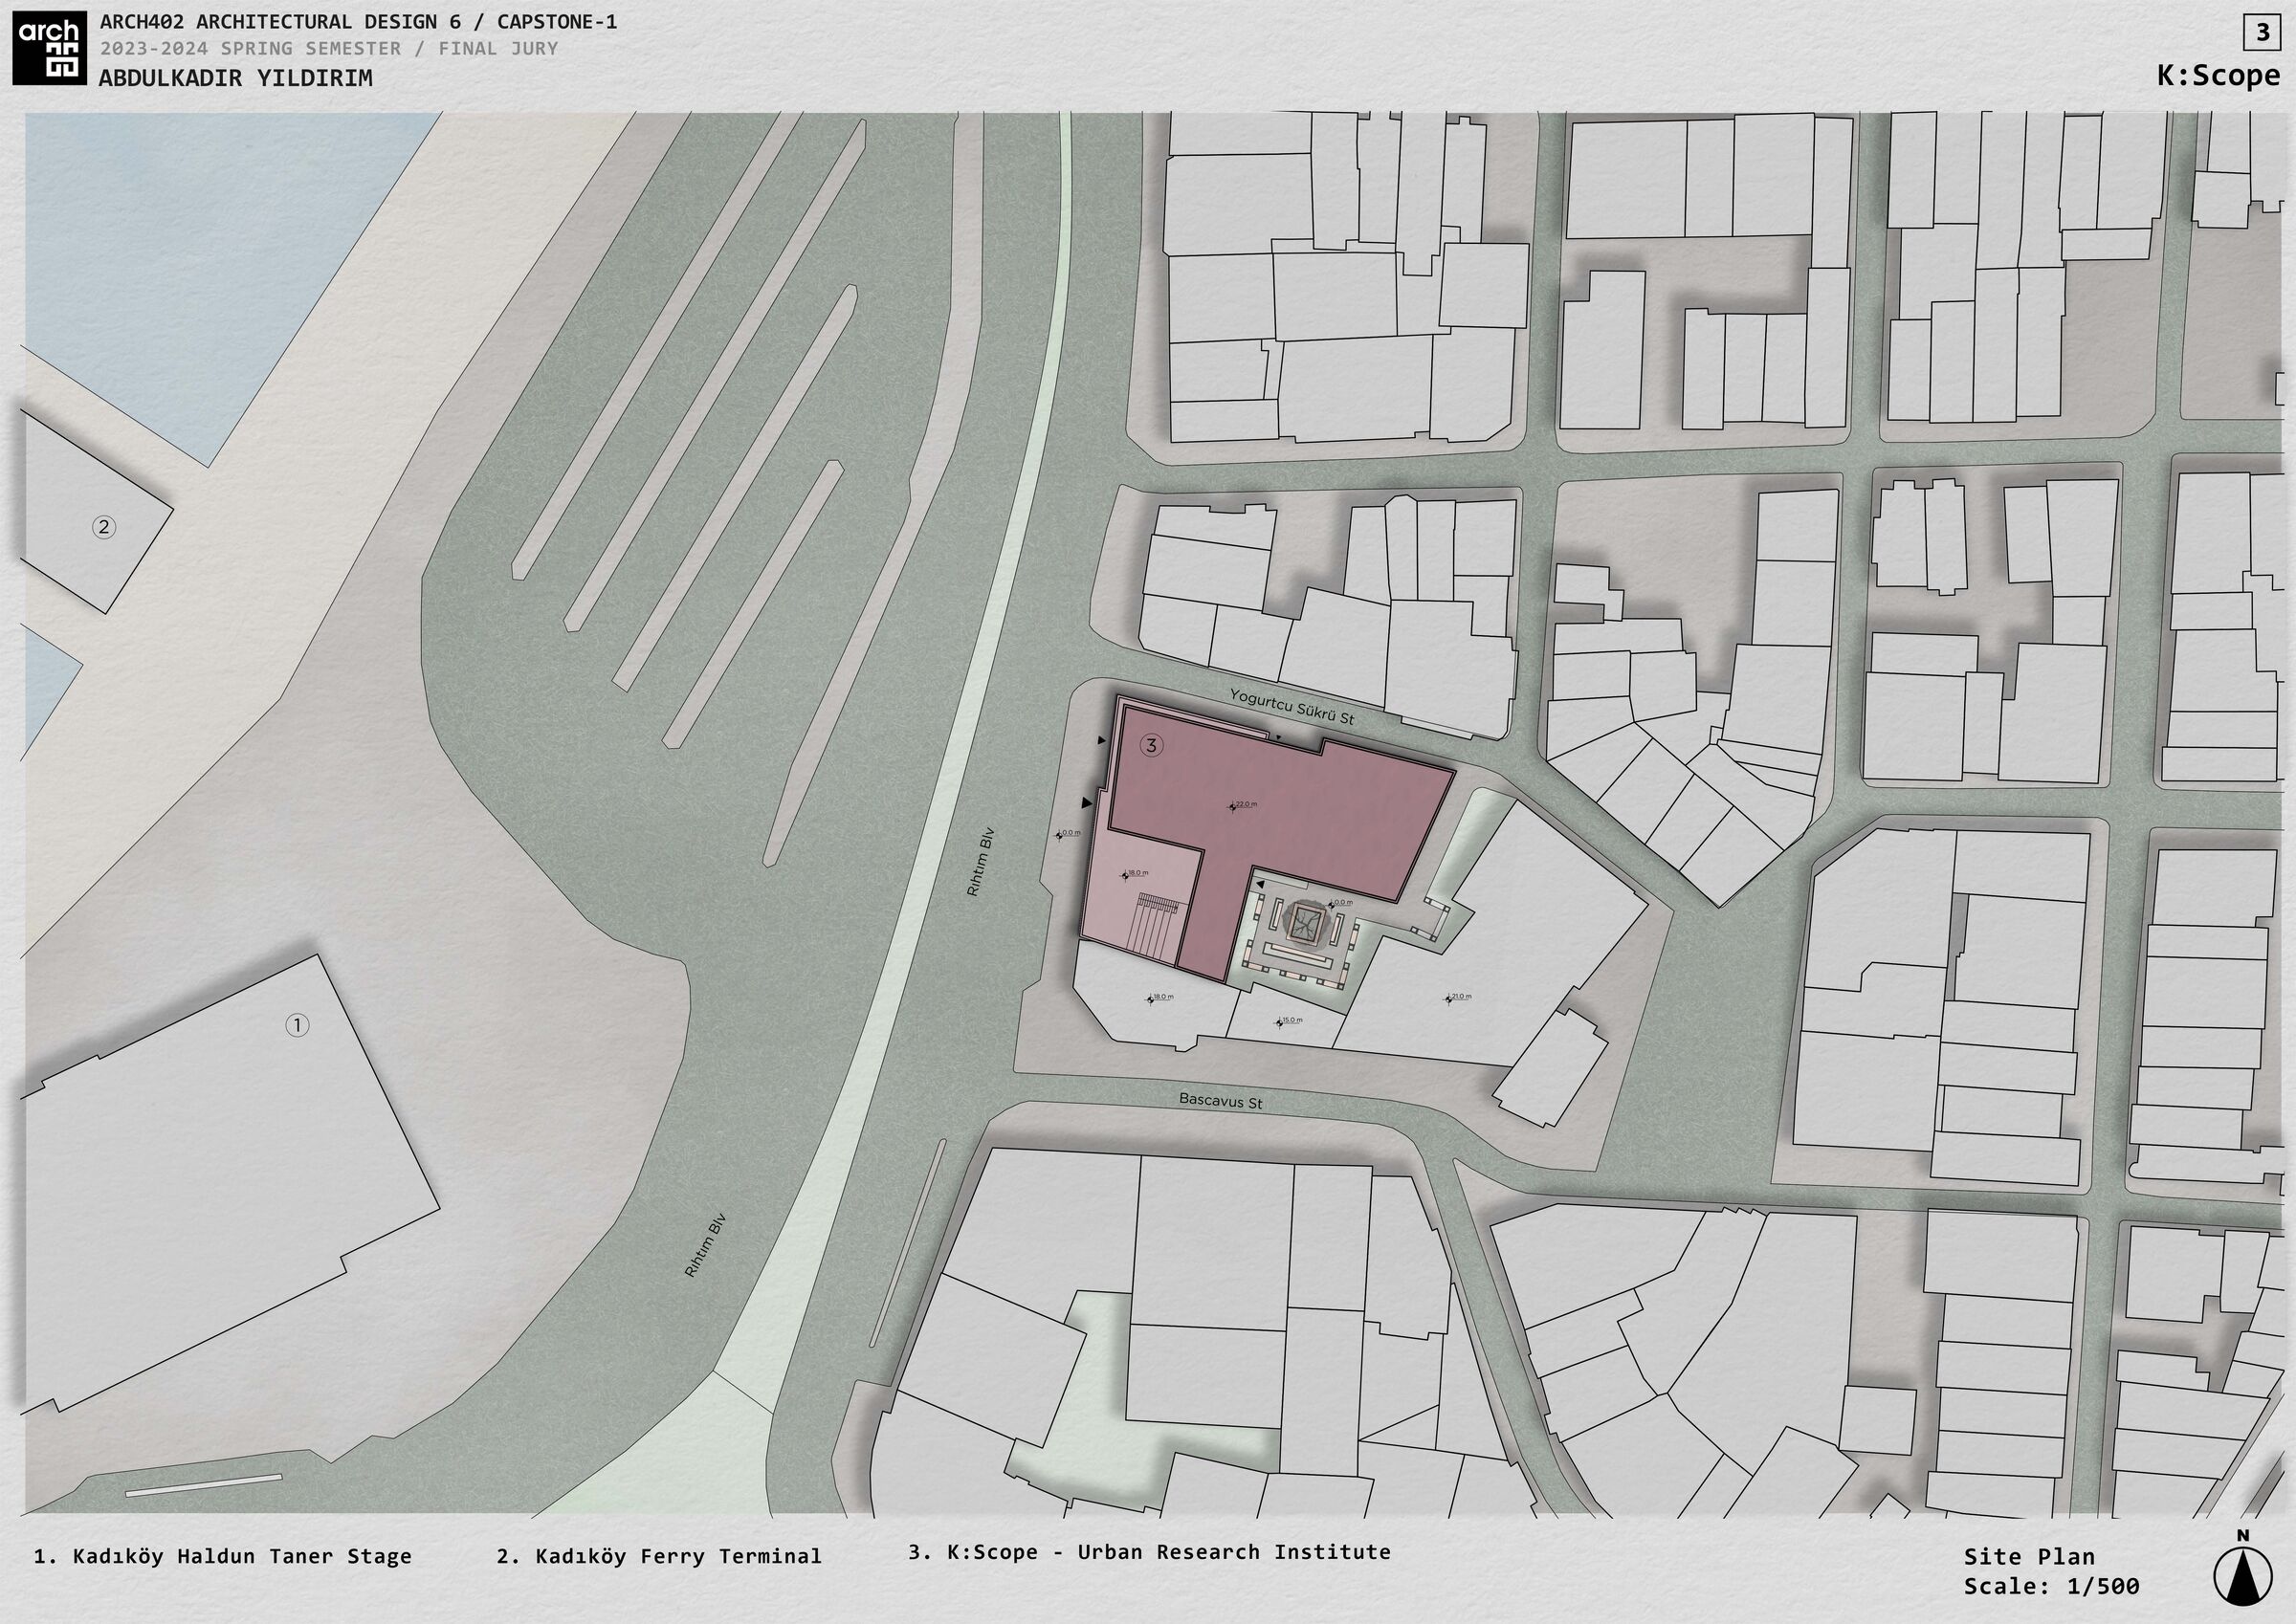
Task: Click the entrance arrow inside the courtyard
Action: click(1261, 885)
